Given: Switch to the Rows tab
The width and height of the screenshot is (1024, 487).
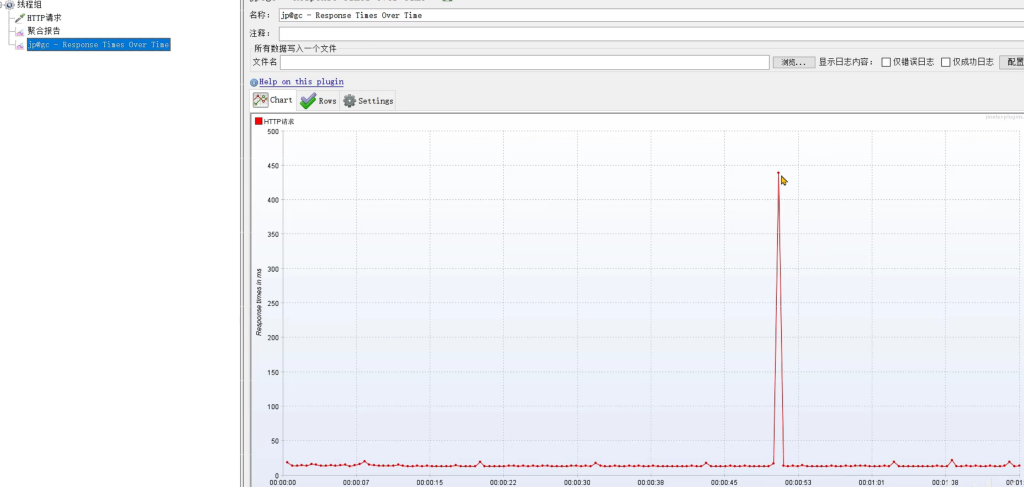Looking at the screenshot, I should coord(318,101).
